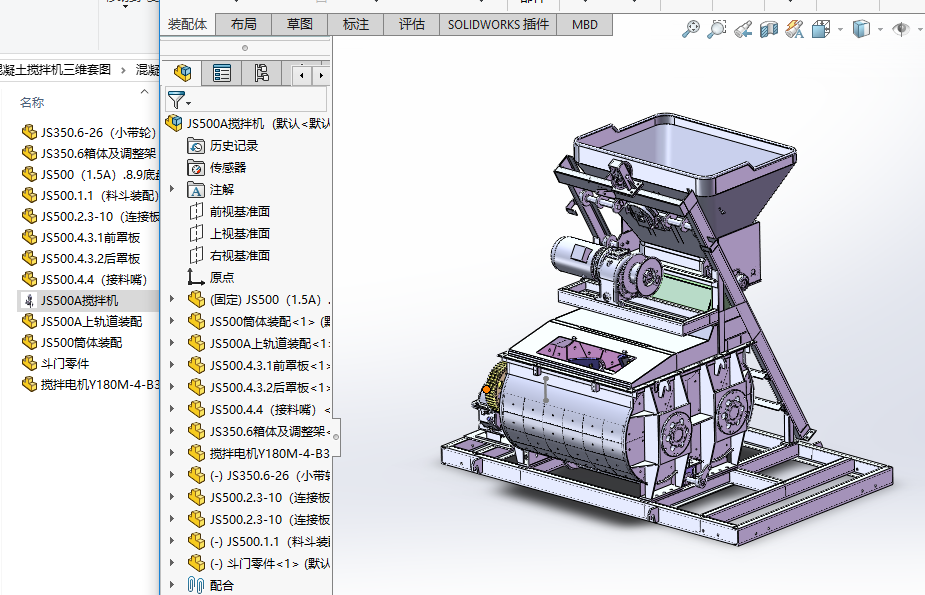Select 前视基准面 plane in the tree
Image resolution: width=925 pixels, height=595 pixels.
coord(239,211)
